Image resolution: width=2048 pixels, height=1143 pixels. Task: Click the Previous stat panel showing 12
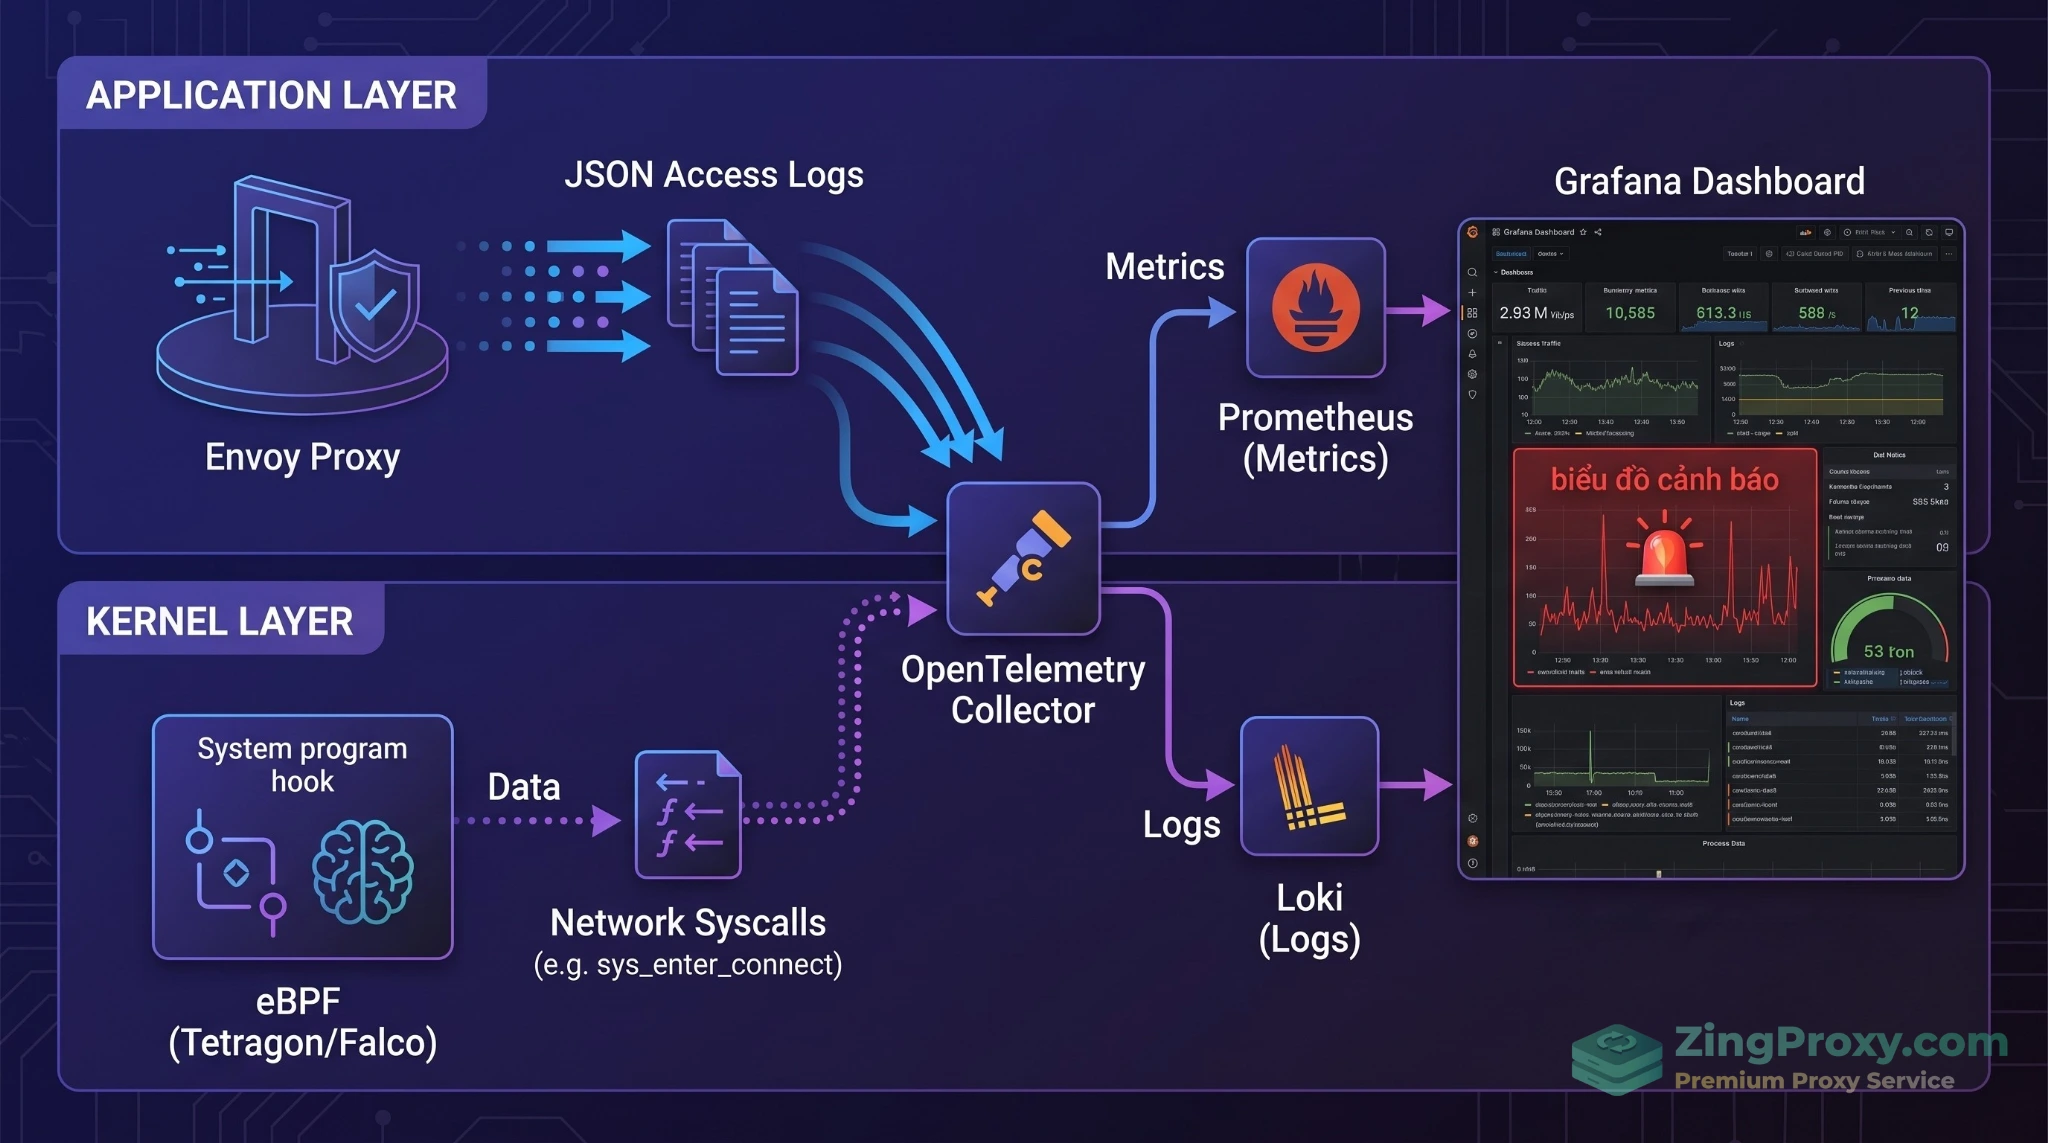click(1910, 308)
